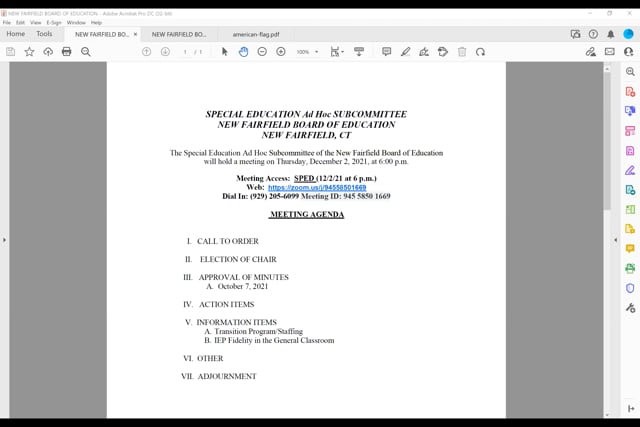
Task: Open Export PDF tool in right pane
Action: coord(630,111)
